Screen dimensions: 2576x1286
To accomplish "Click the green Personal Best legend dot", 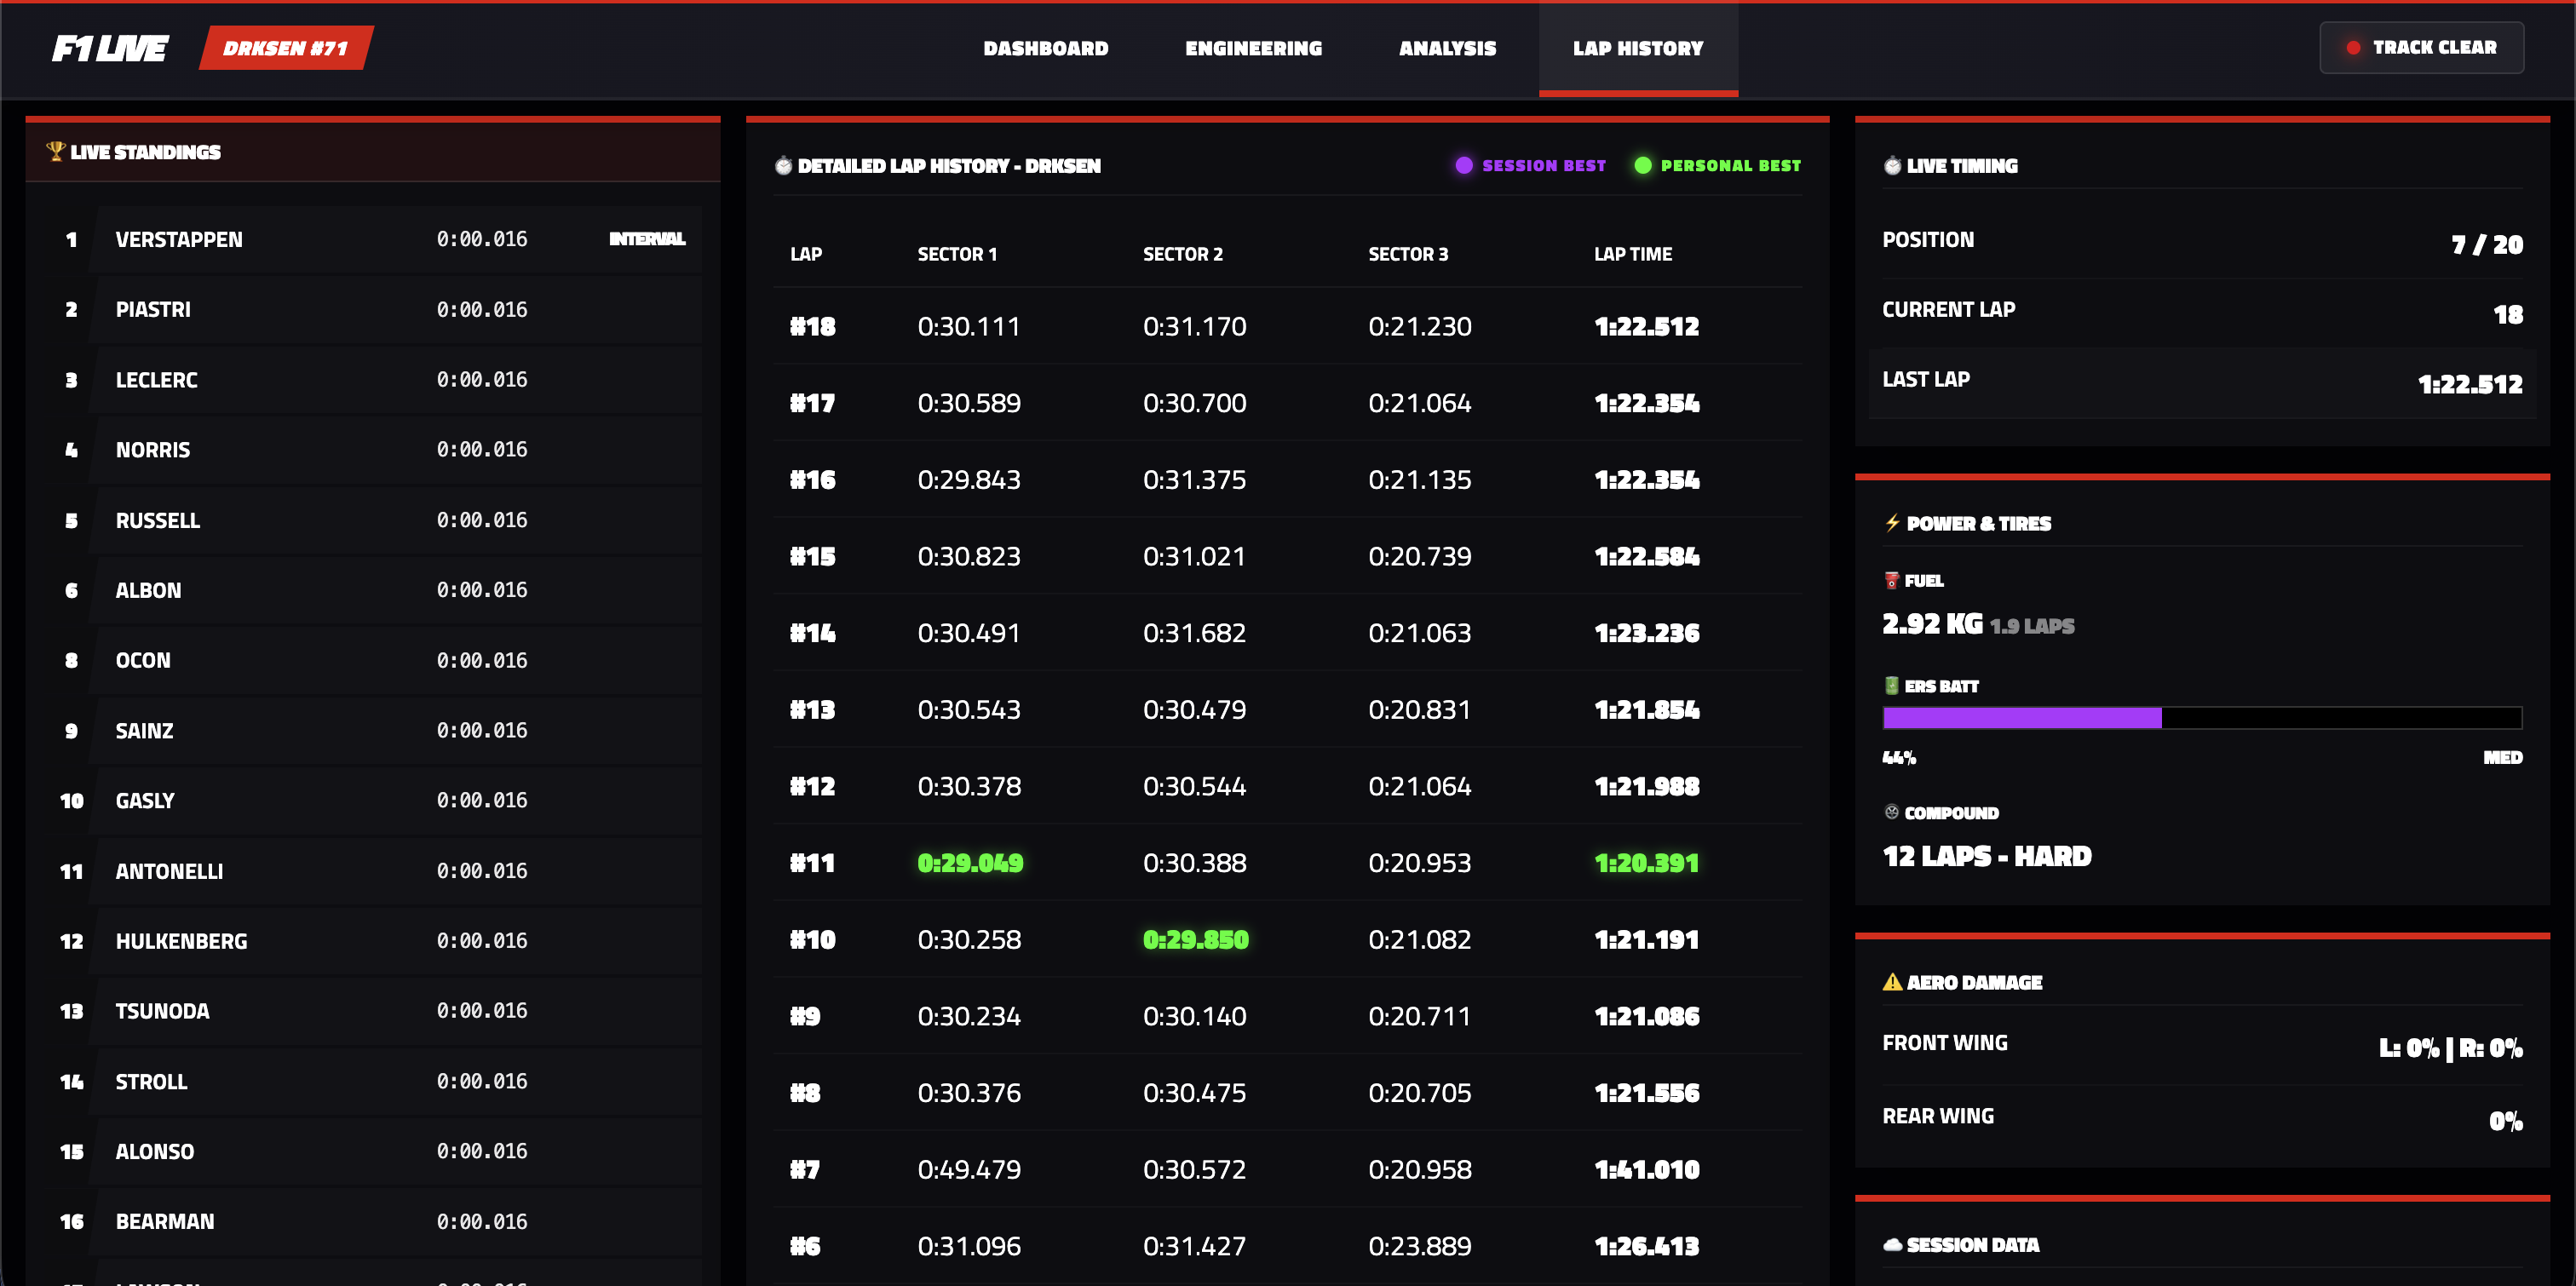I will coord(1643,165).
